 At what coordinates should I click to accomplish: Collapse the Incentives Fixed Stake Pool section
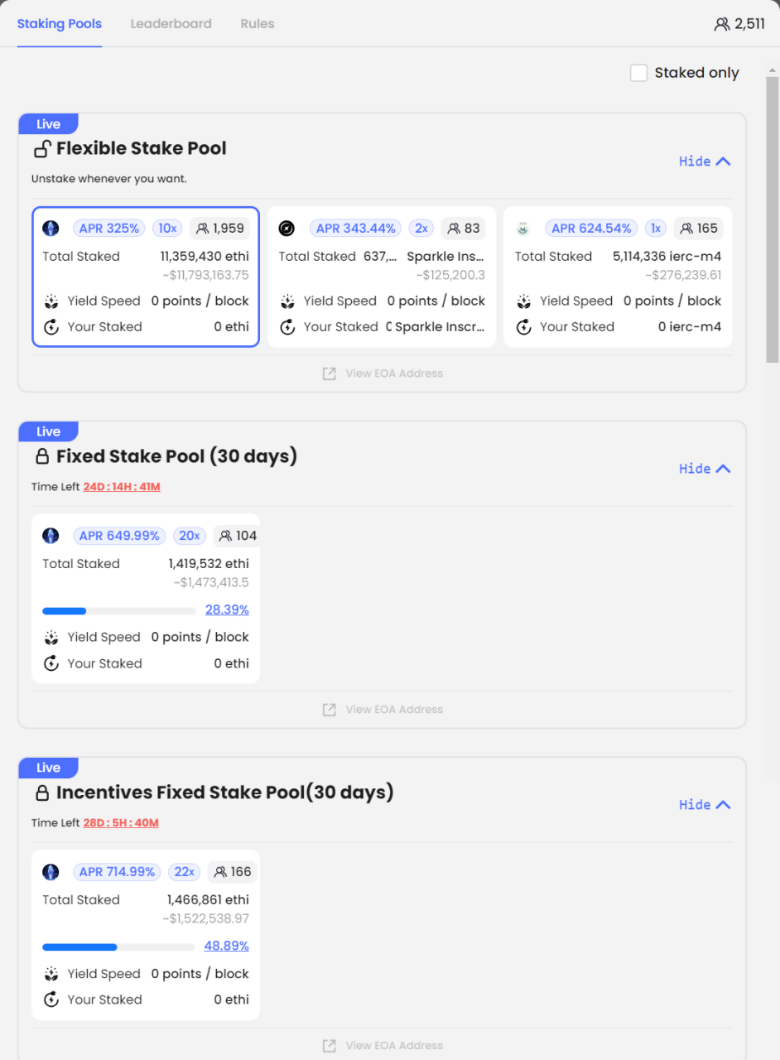[x=704, y=805]
